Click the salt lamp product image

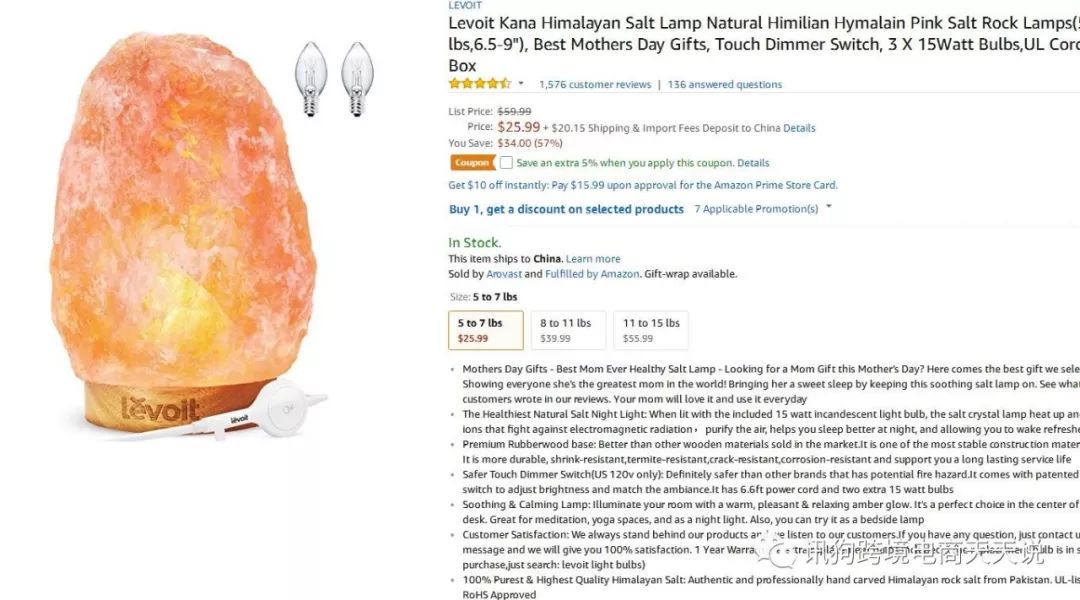(190, 220)
